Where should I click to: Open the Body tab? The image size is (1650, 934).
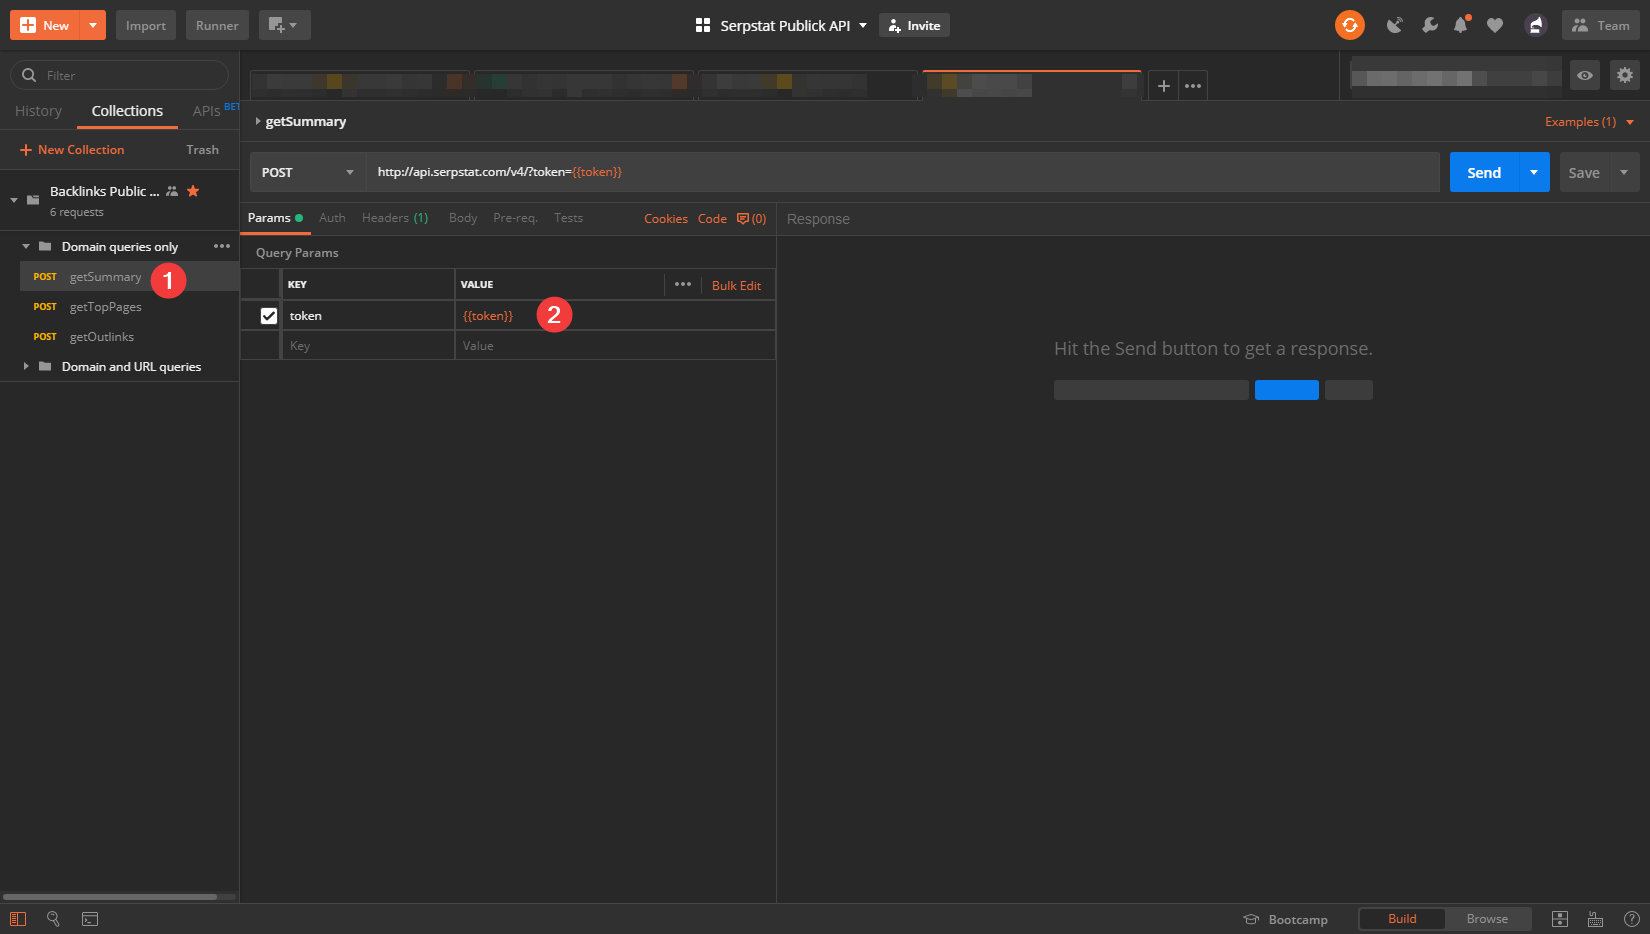463,218
